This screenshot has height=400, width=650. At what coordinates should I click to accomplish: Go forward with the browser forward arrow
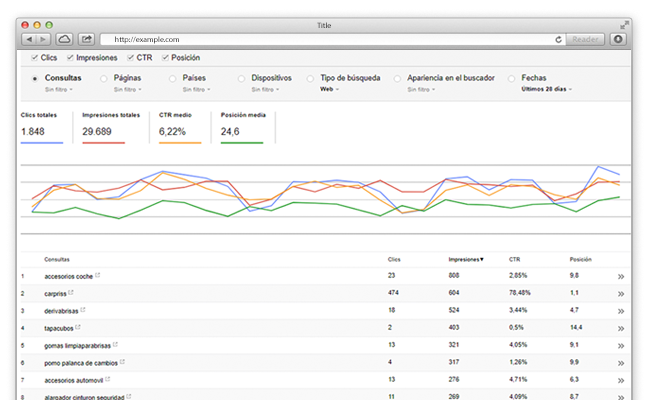pos(43,39)
